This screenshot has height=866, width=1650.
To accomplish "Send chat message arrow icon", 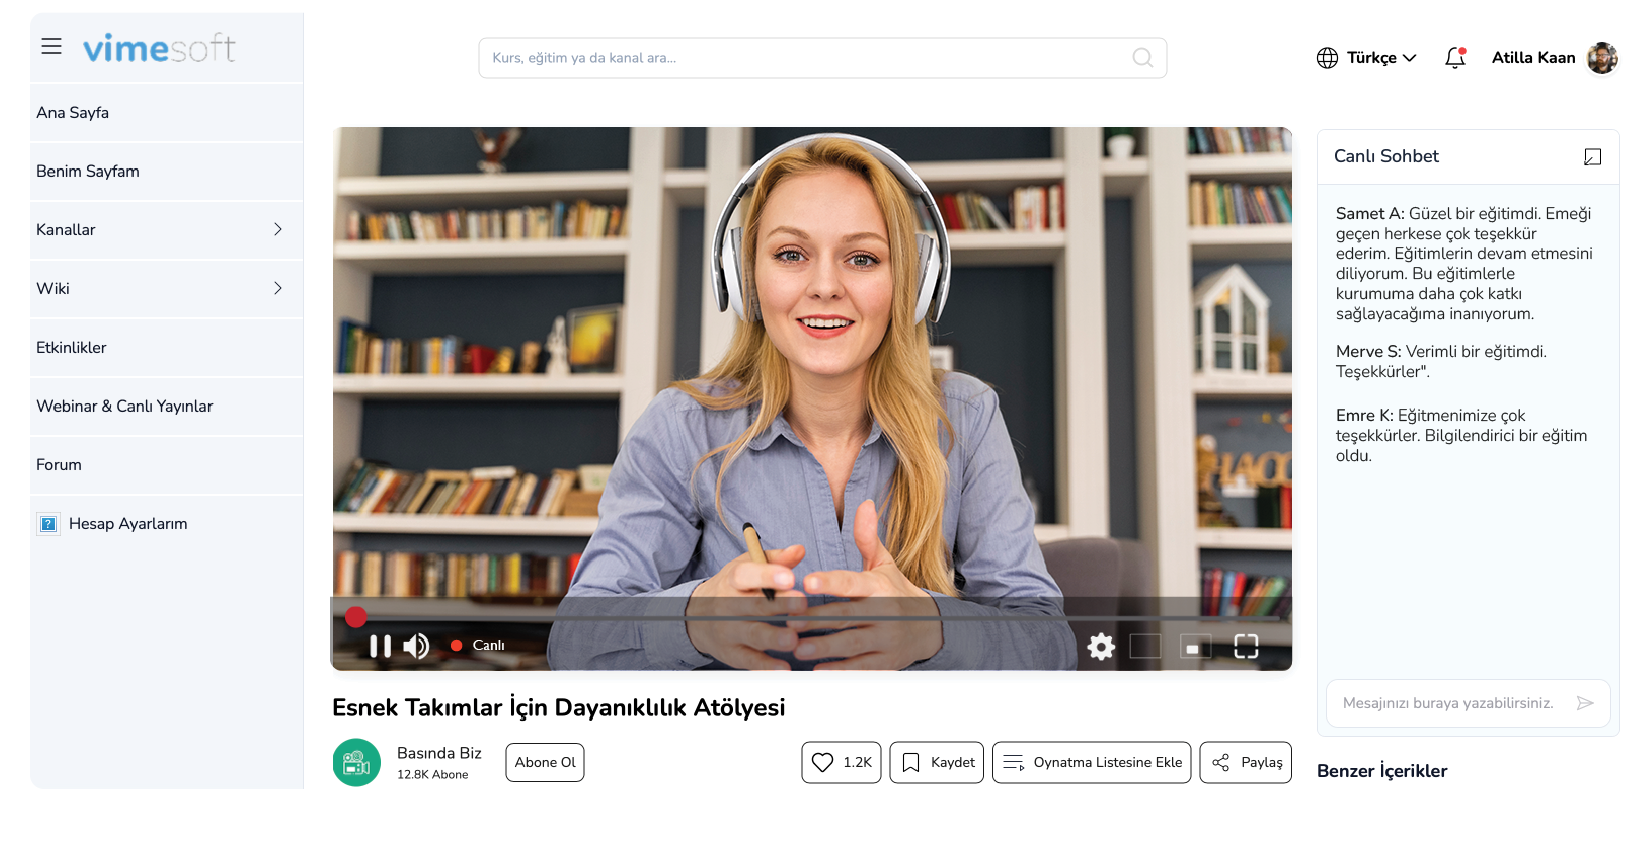I will (1585, 703).
